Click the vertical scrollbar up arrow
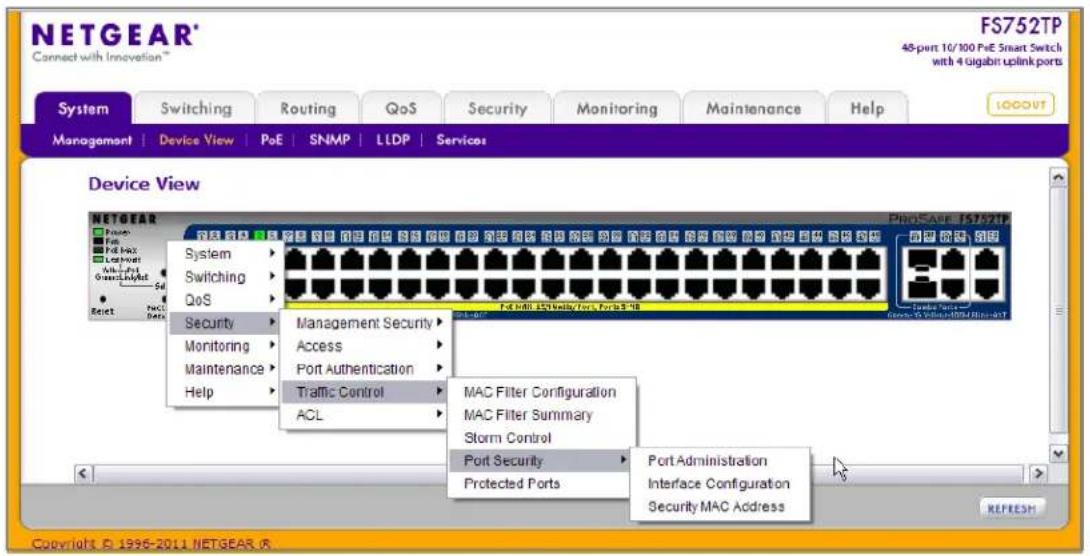This screenshot has width=1090, height=556. coord(1058,177)
